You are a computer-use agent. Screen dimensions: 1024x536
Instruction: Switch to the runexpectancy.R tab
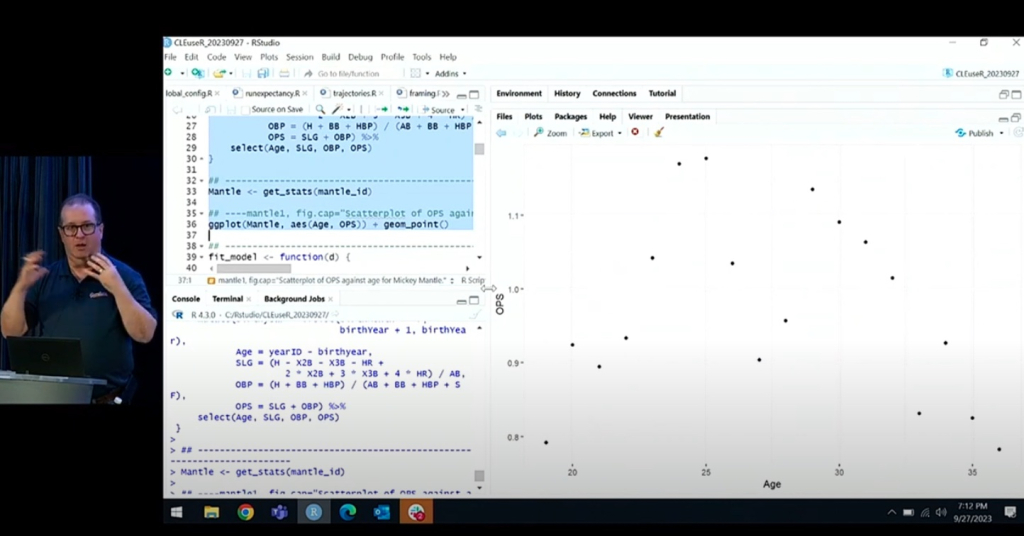point(272,93)
